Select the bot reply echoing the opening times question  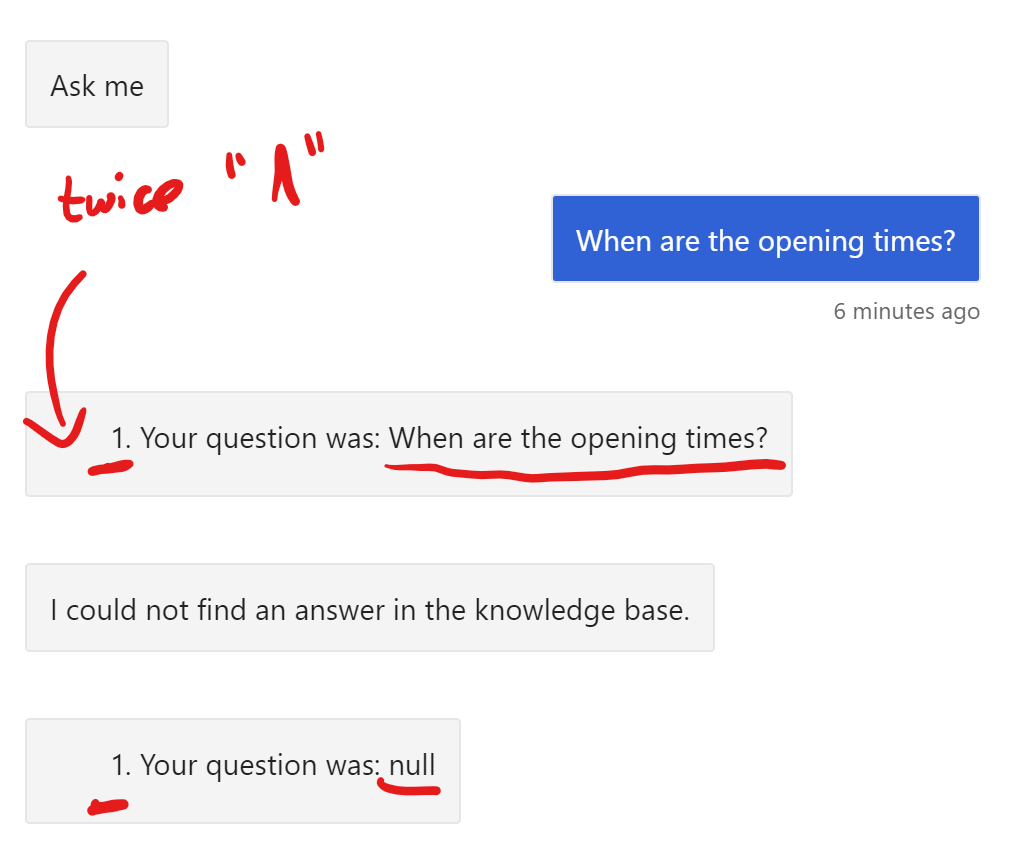[x=409, y=444]
